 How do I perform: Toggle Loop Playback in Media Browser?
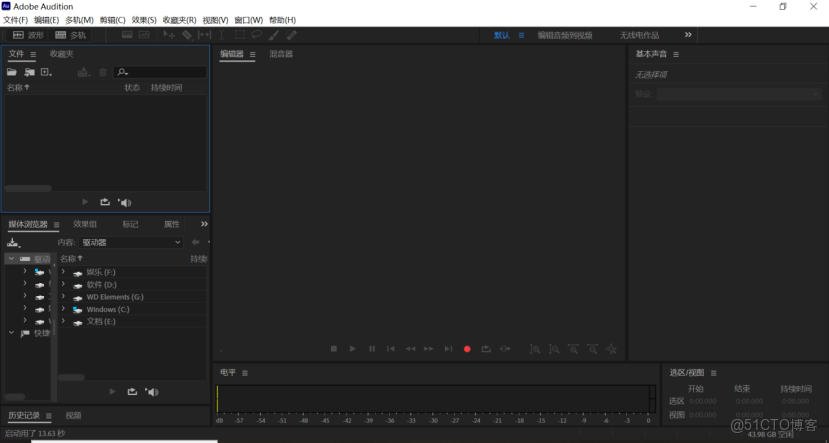(132, 392)
